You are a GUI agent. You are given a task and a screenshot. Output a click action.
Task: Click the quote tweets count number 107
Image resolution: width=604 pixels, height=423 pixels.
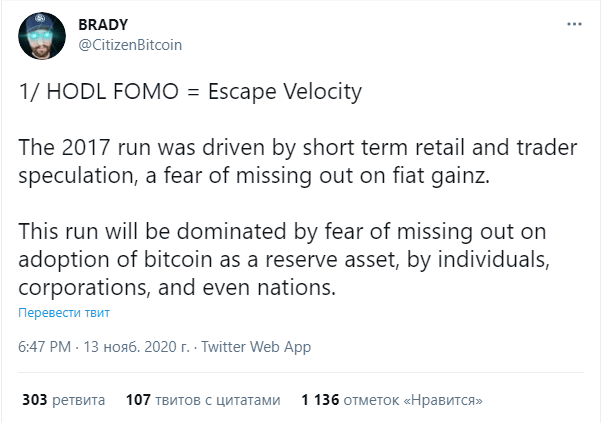coord(138,400)
